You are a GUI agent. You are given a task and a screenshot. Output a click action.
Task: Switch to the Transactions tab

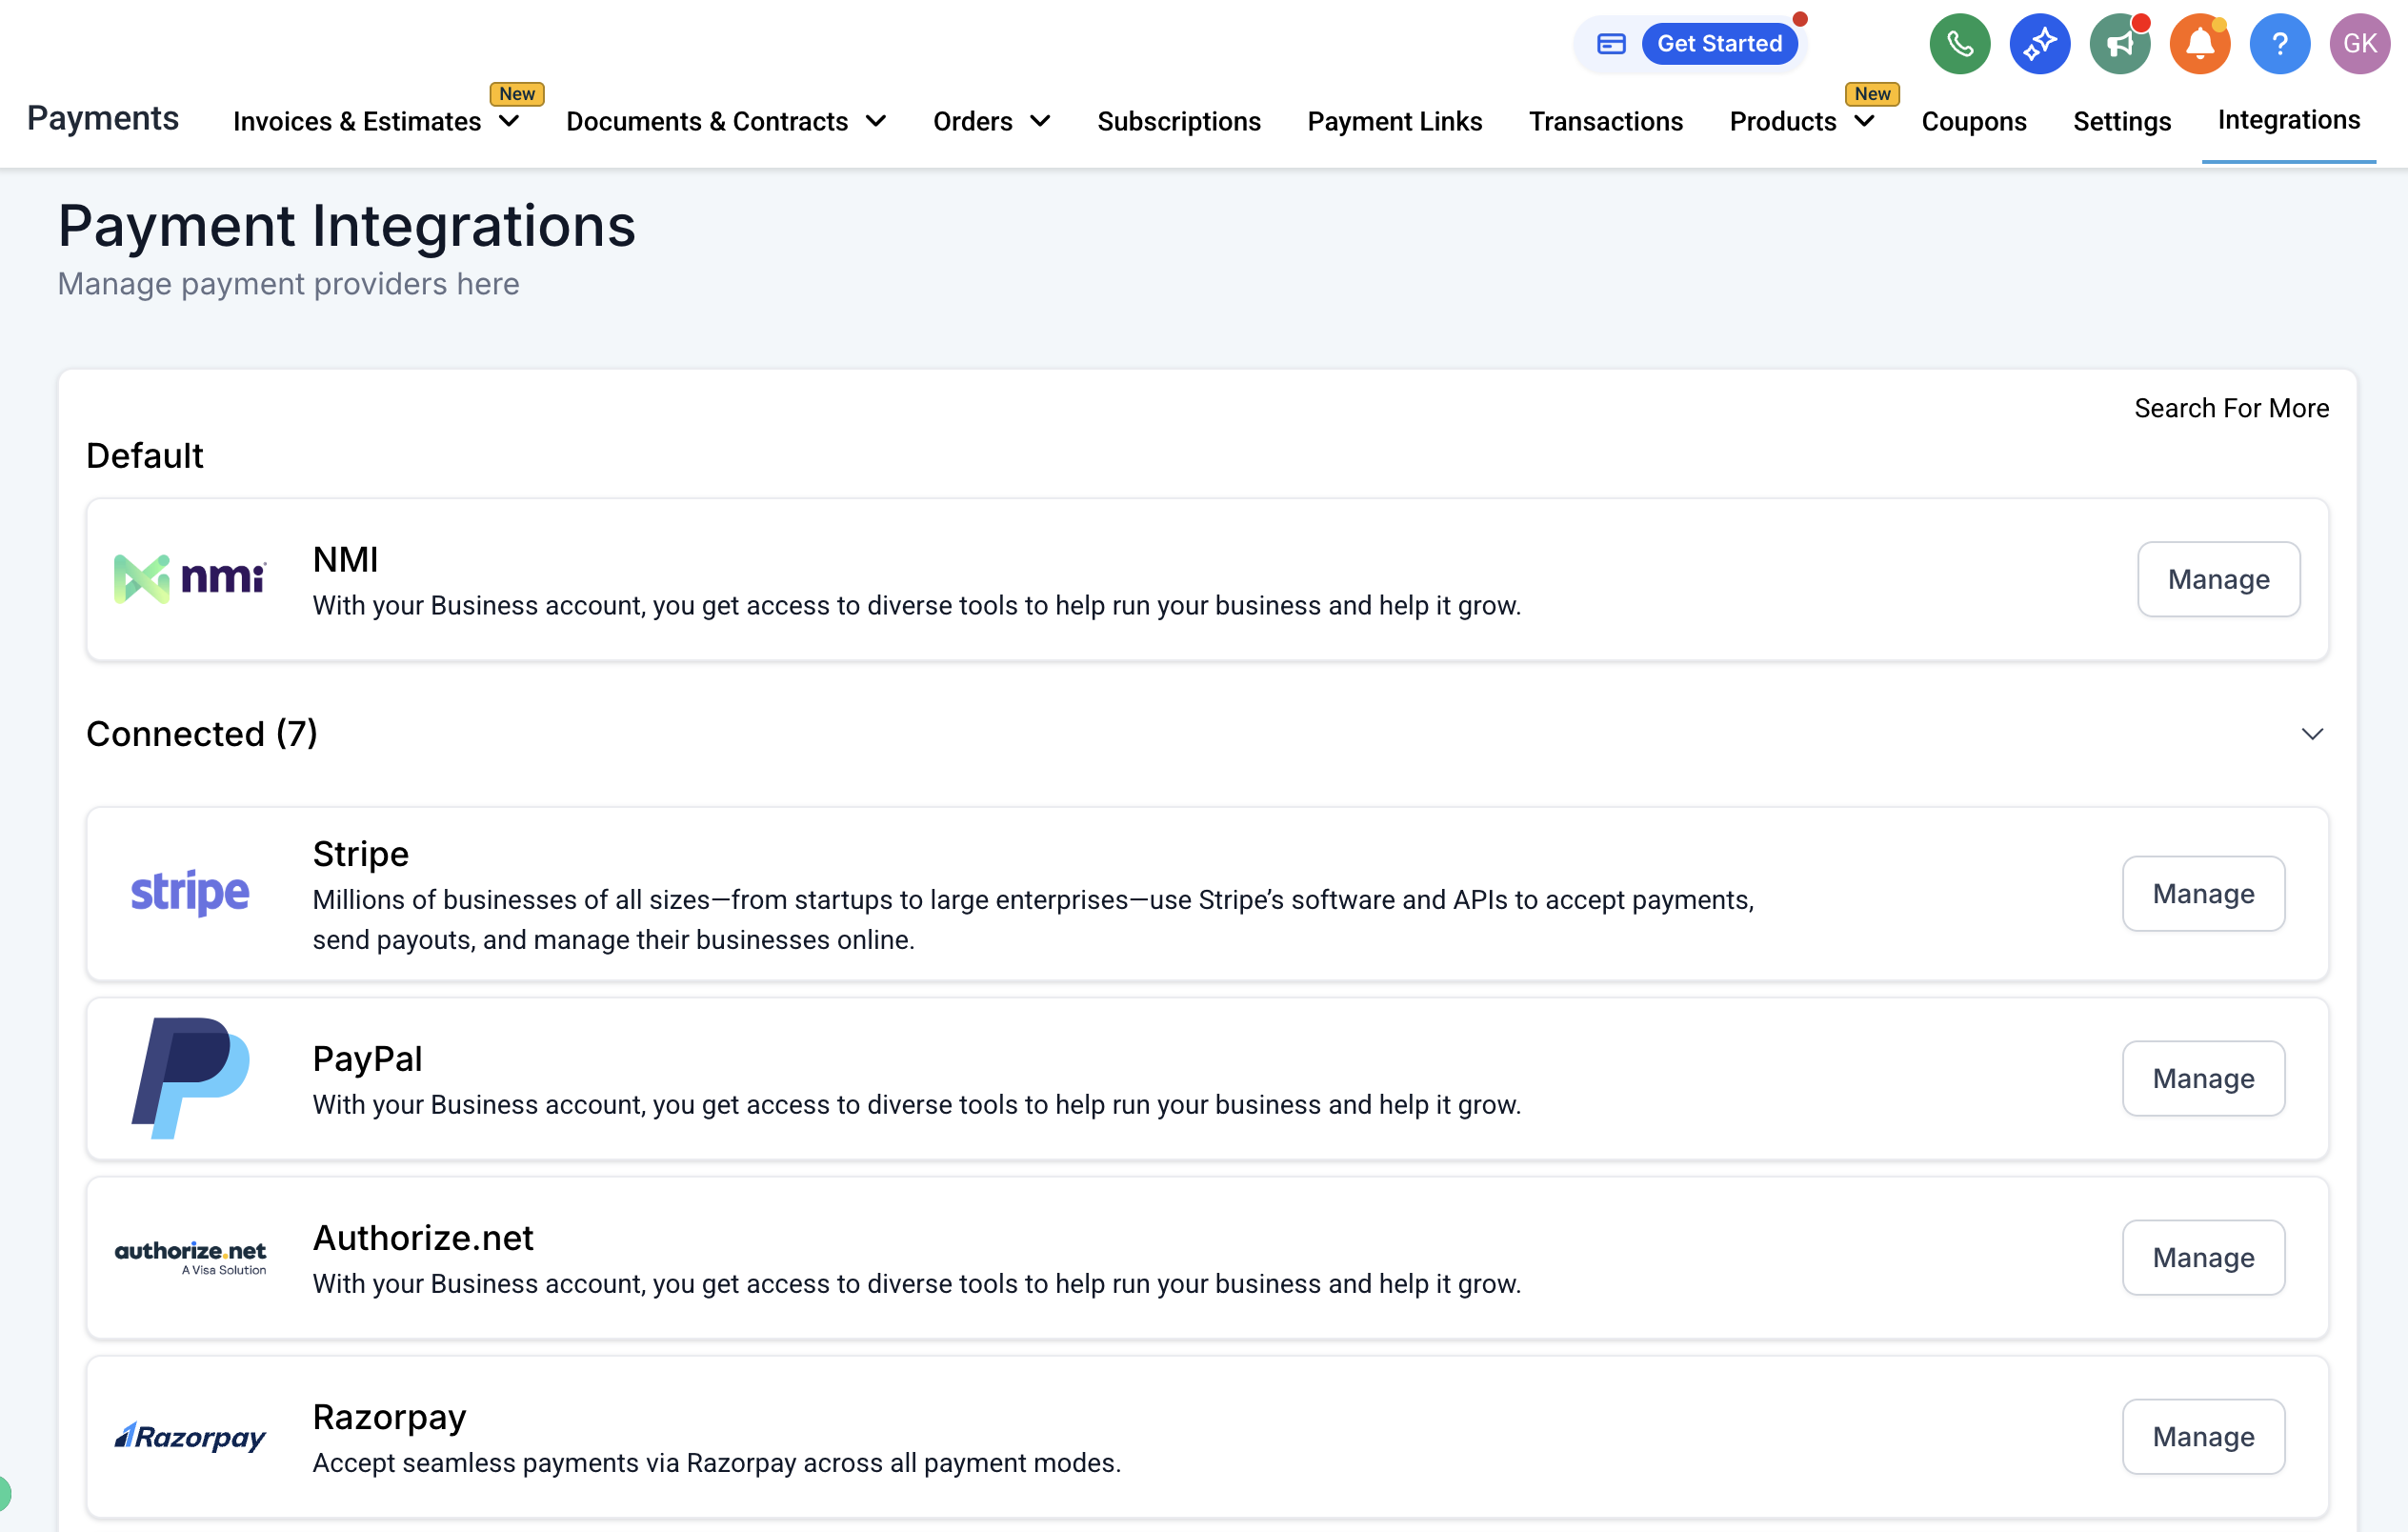point(1605,122)
